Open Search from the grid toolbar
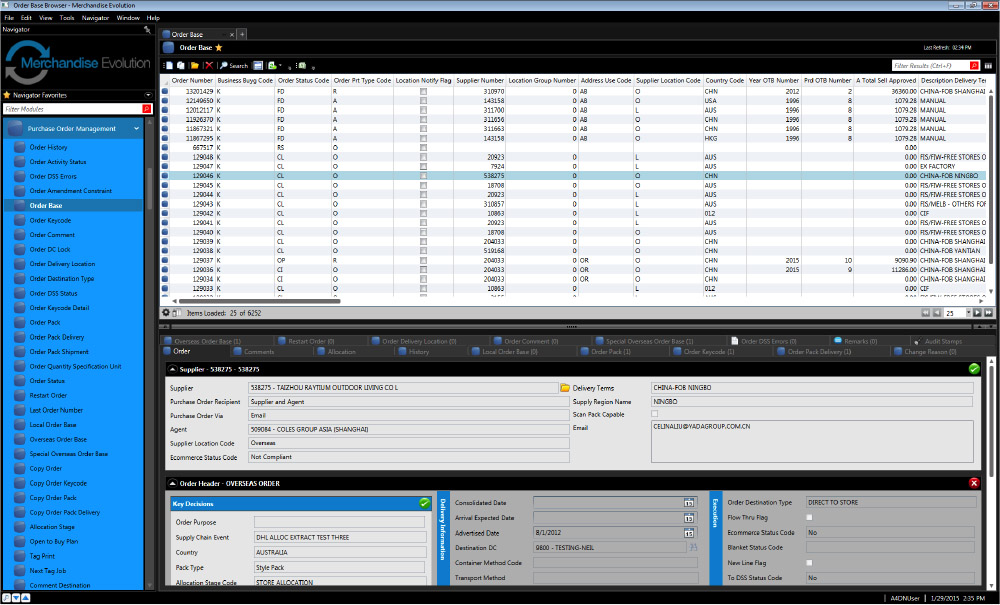The image size is (1000, 605). coord(234,66)
